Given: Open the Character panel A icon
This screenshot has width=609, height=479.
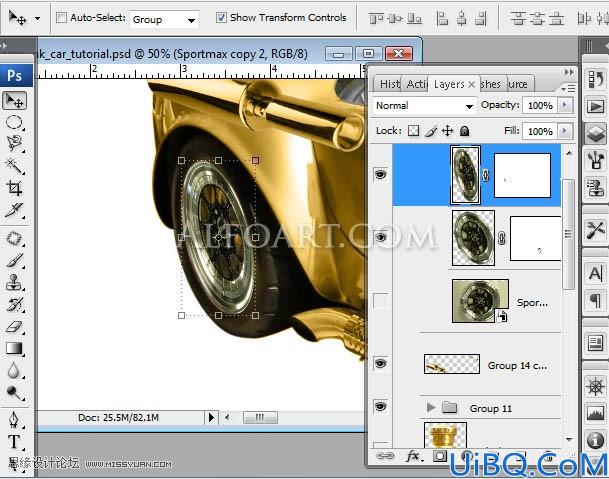Looking at the screenshot, I should [595, 273].
